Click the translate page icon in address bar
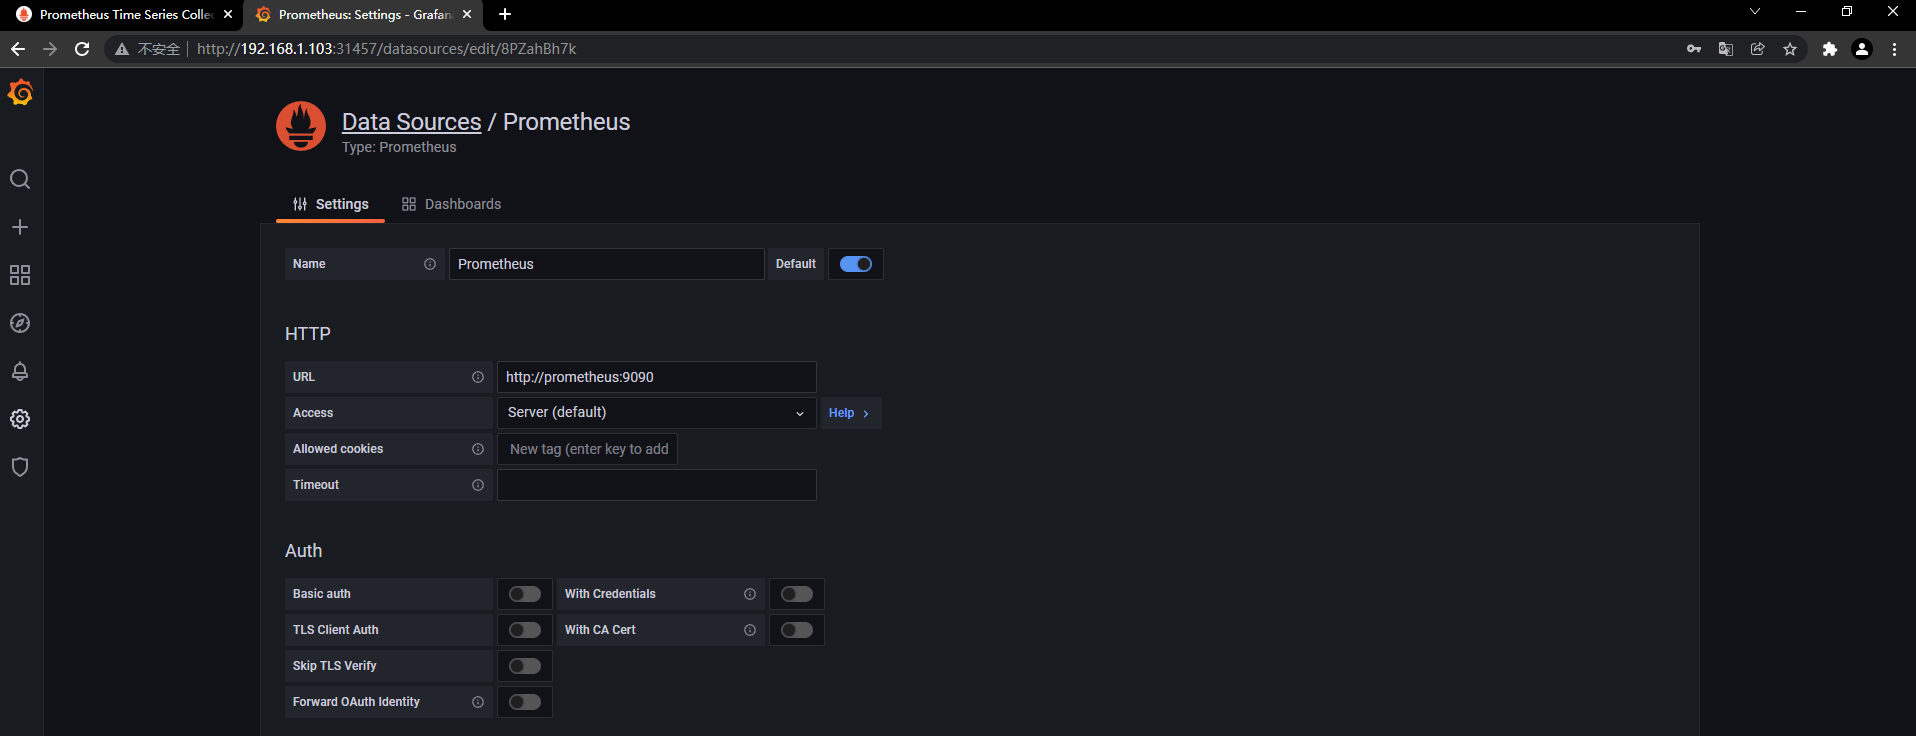This screenshot has width=1916, height=736. coord(1726,49)
